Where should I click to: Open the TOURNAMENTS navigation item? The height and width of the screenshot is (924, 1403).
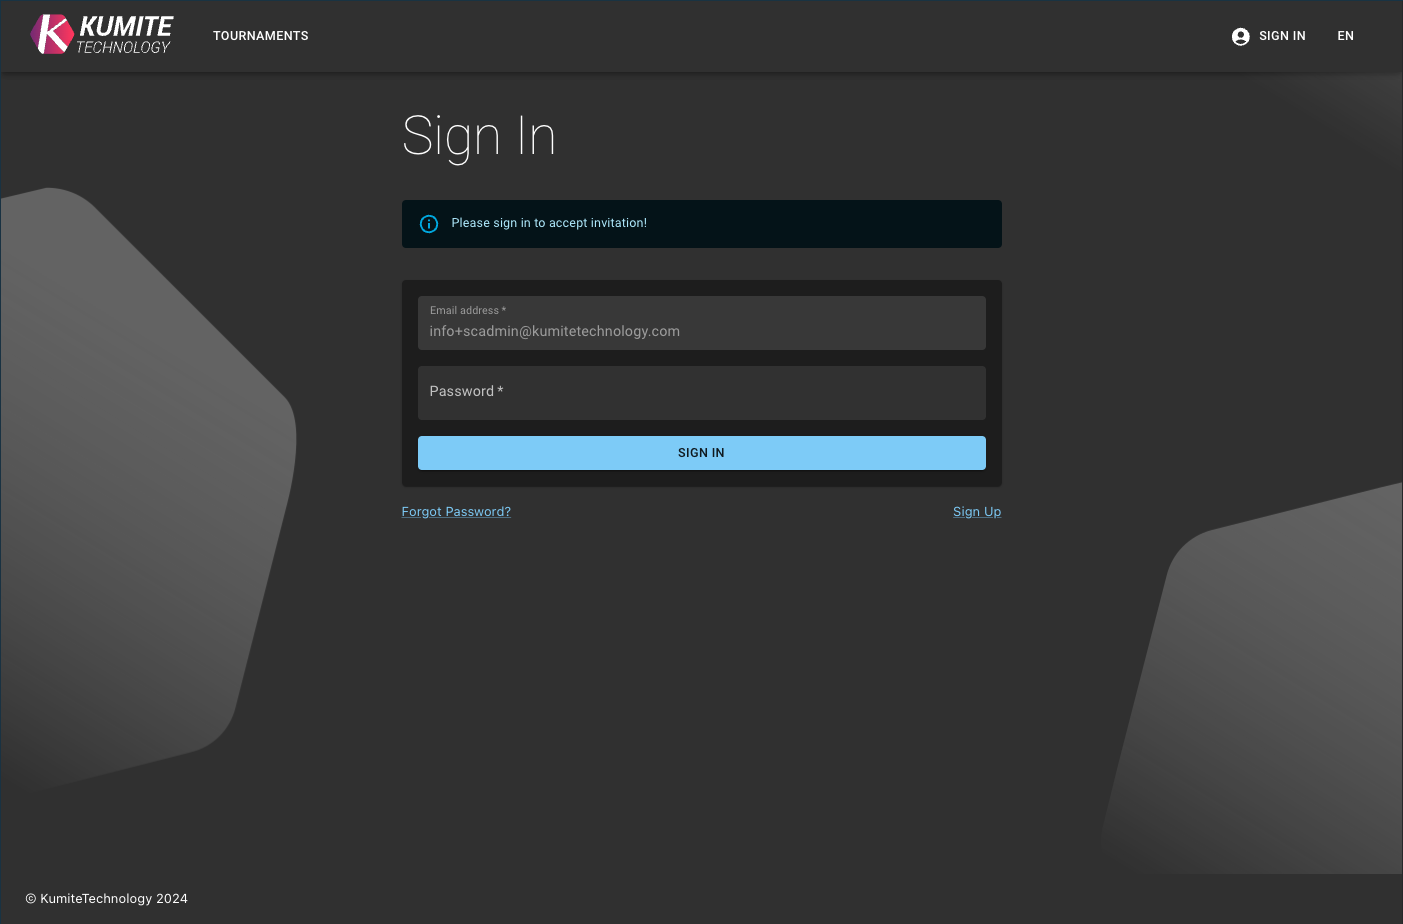point(260,36)
